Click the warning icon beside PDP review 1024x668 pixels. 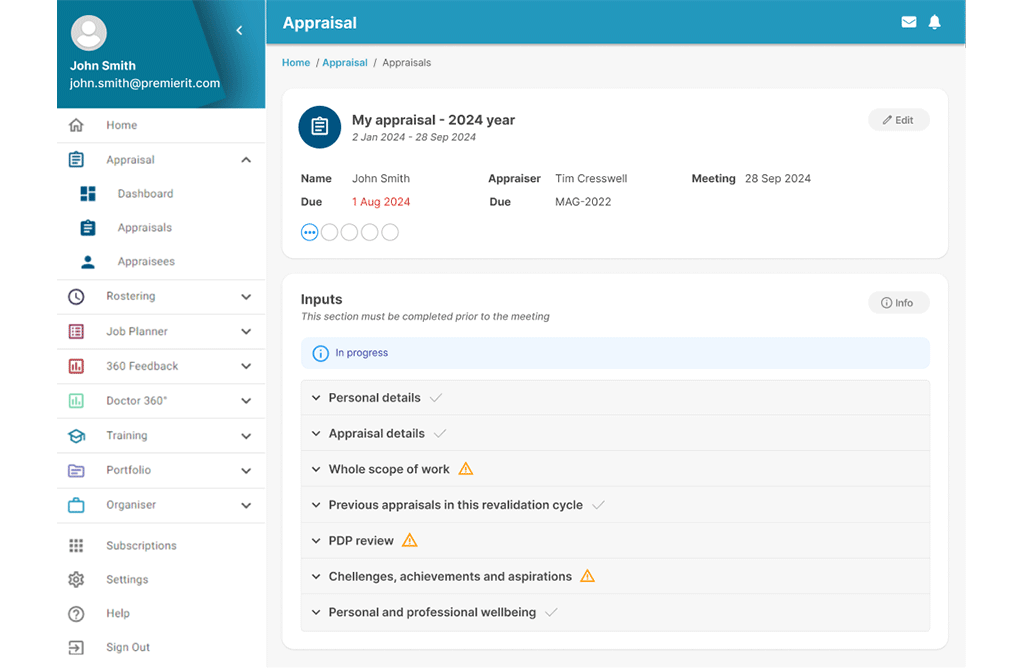click(409, 540)
